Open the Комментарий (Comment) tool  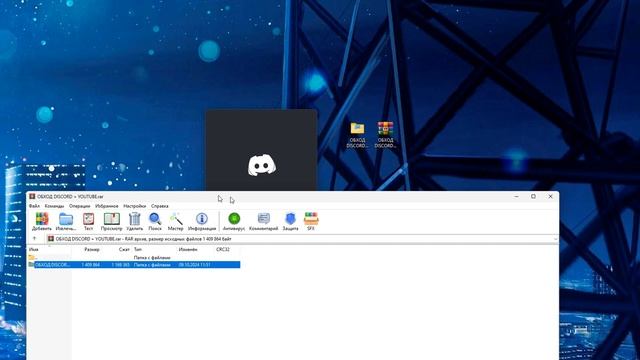coord(264,222)
